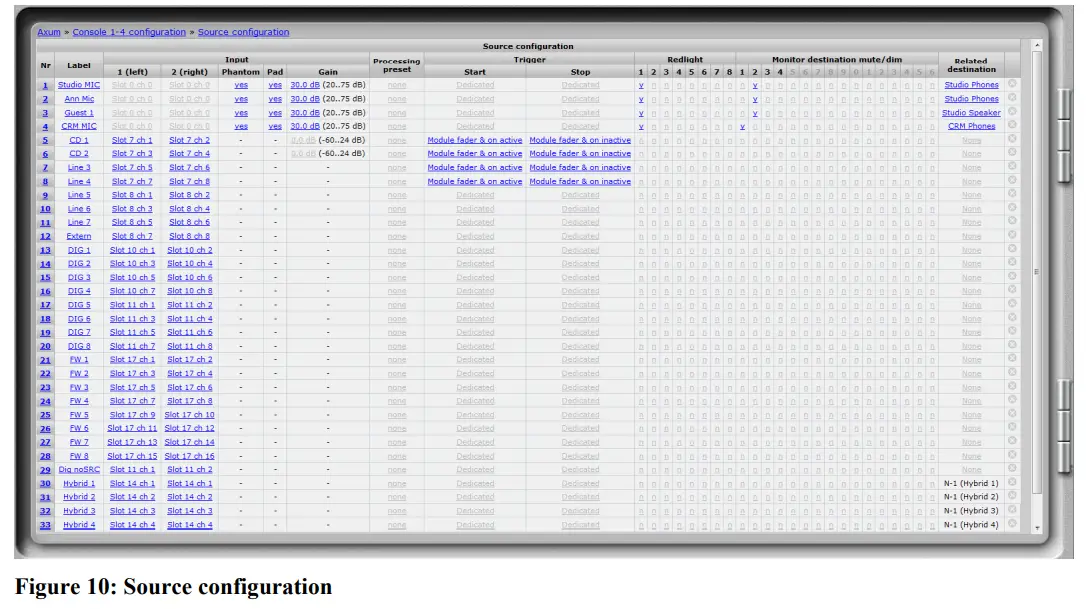Click the delete icon for the Extern row
The width and height of the screenshot is (1086, 609).
pyautogui.click(x=1011, y=236)
